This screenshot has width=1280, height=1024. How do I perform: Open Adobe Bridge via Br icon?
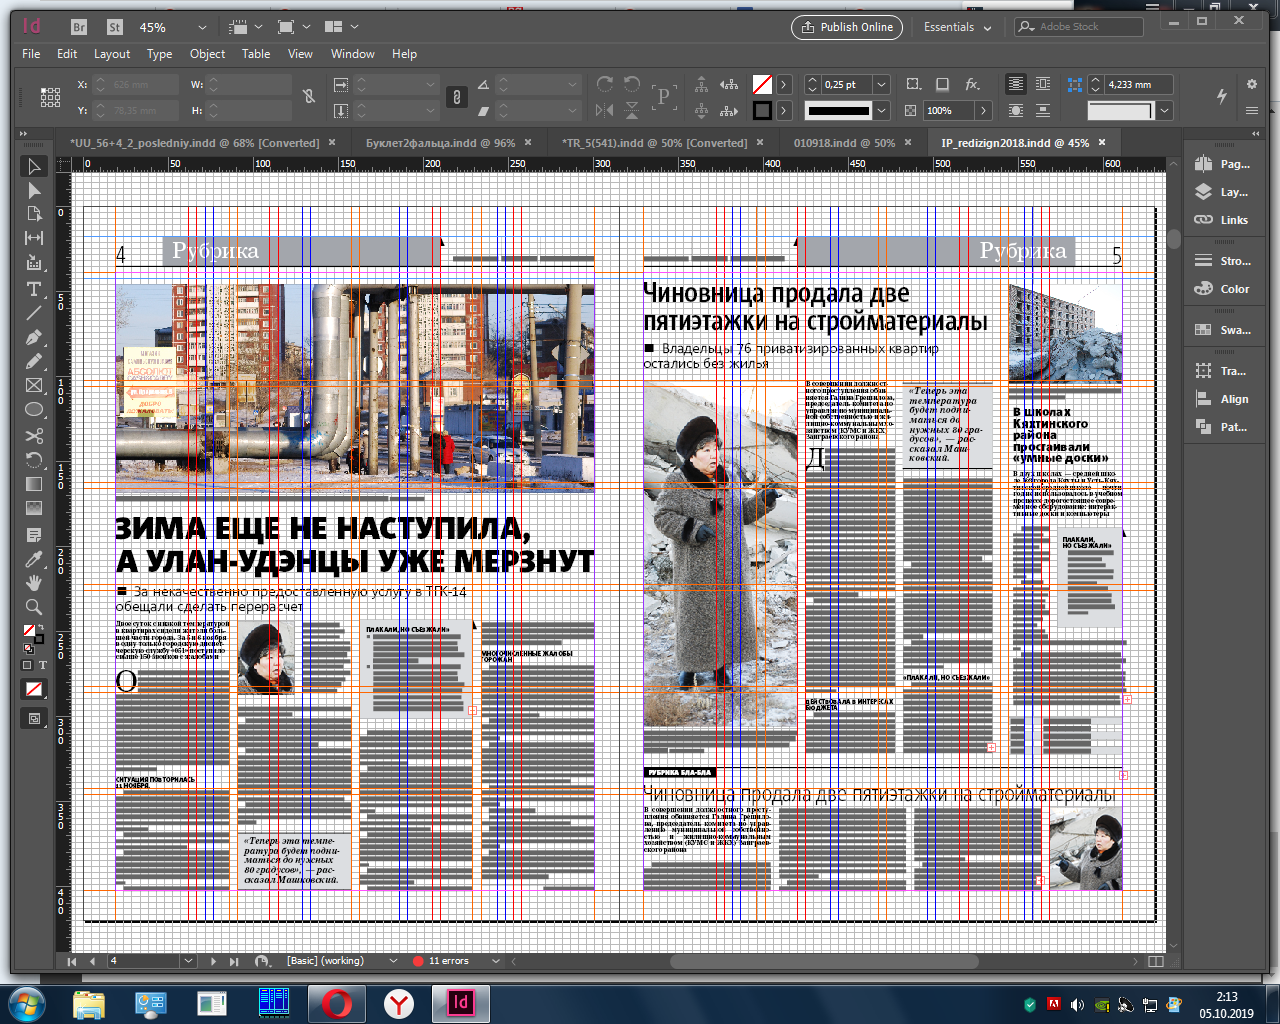[80, 27]
